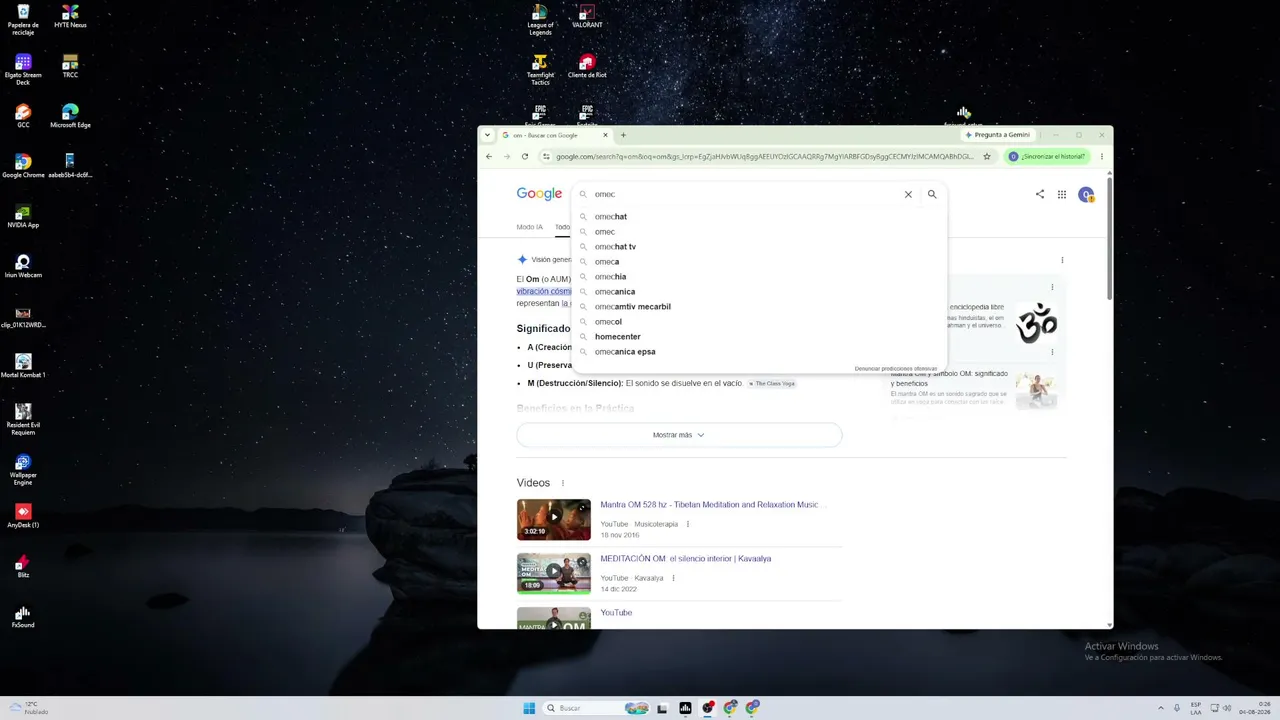Launch AnyDesk (1) from the desktop
The height and width of the screenshot is (720, 1280).
23,516
